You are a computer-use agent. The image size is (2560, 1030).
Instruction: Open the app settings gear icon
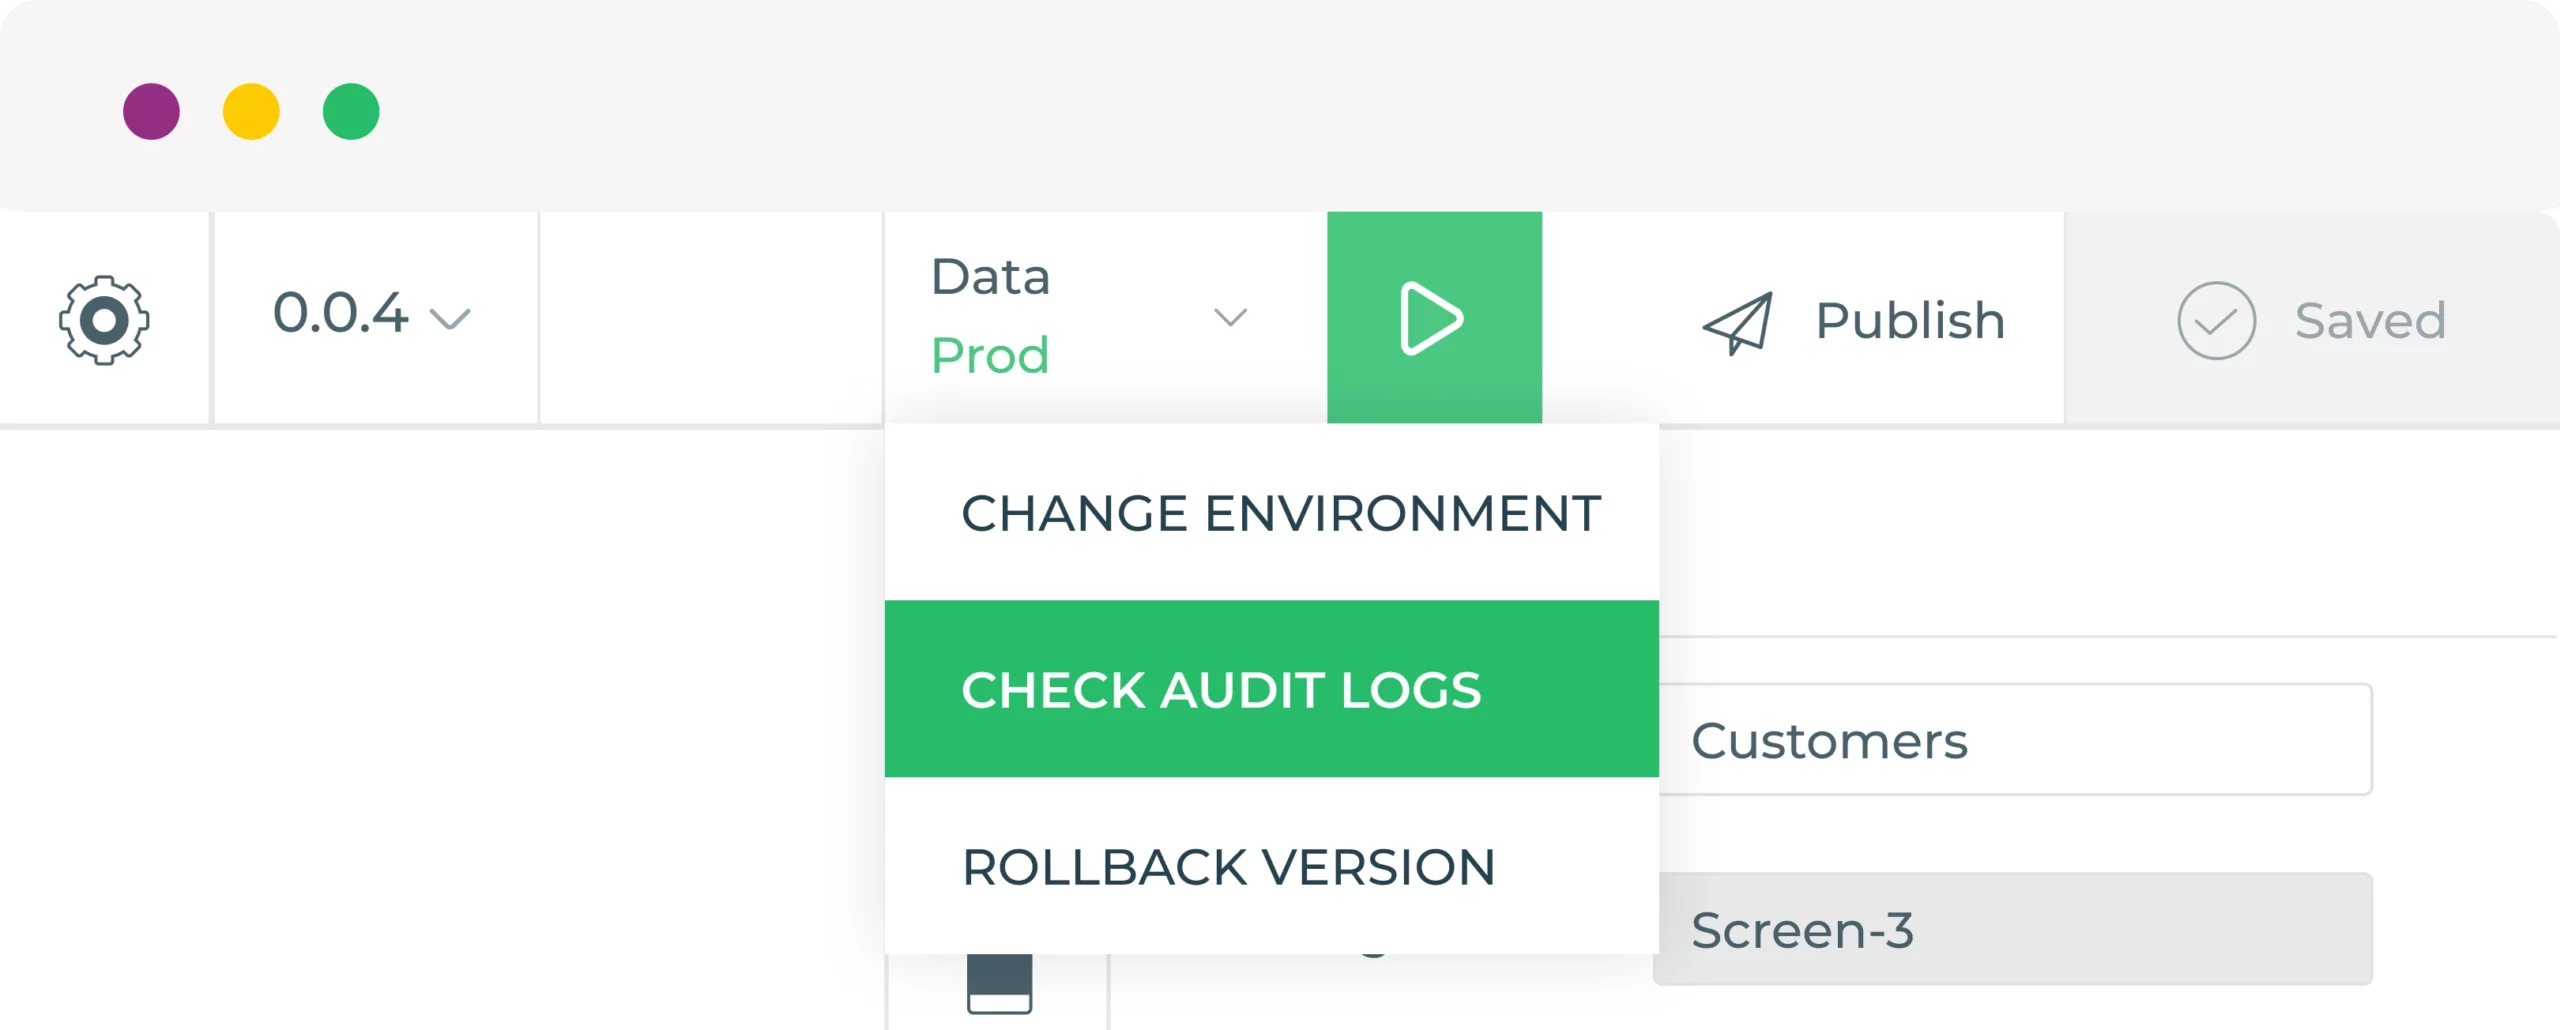pos(105,319)
